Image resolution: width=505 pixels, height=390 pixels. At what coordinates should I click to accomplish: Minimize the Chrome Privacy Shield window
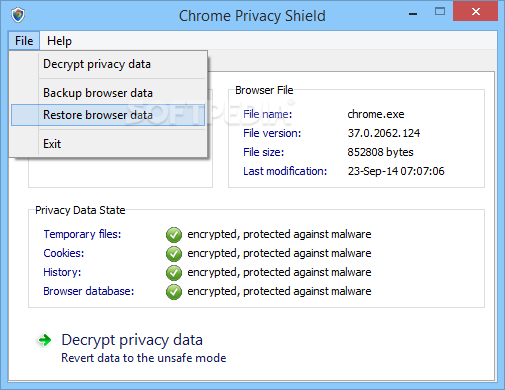tap(413, 13)
